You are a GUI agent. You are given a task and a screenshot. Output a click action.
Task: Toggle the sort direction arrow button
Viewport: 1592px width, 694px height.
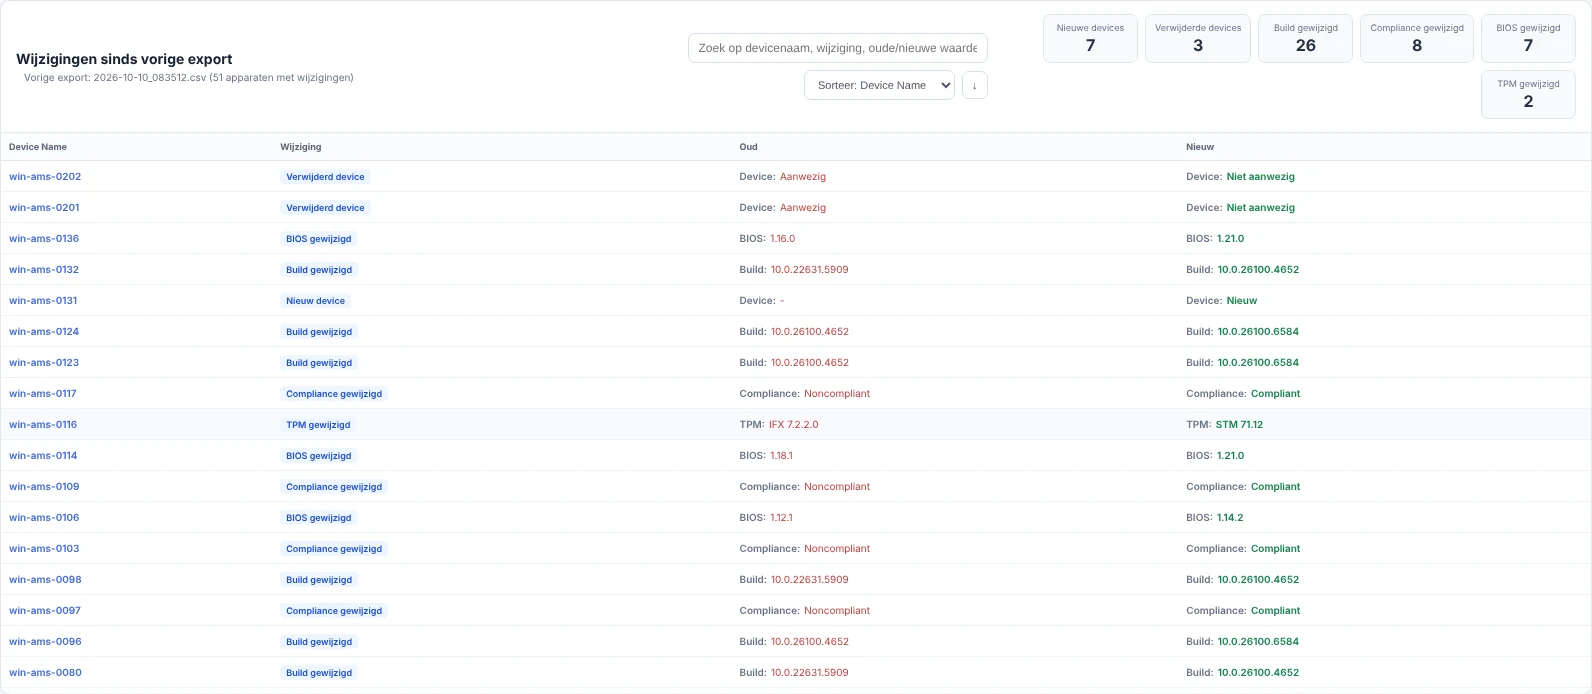975,85
